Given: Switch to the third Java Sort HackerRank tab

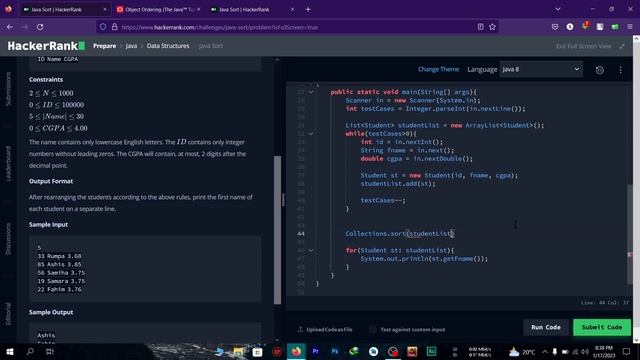Looking at the screenshot, I should [x=250, y=9].
